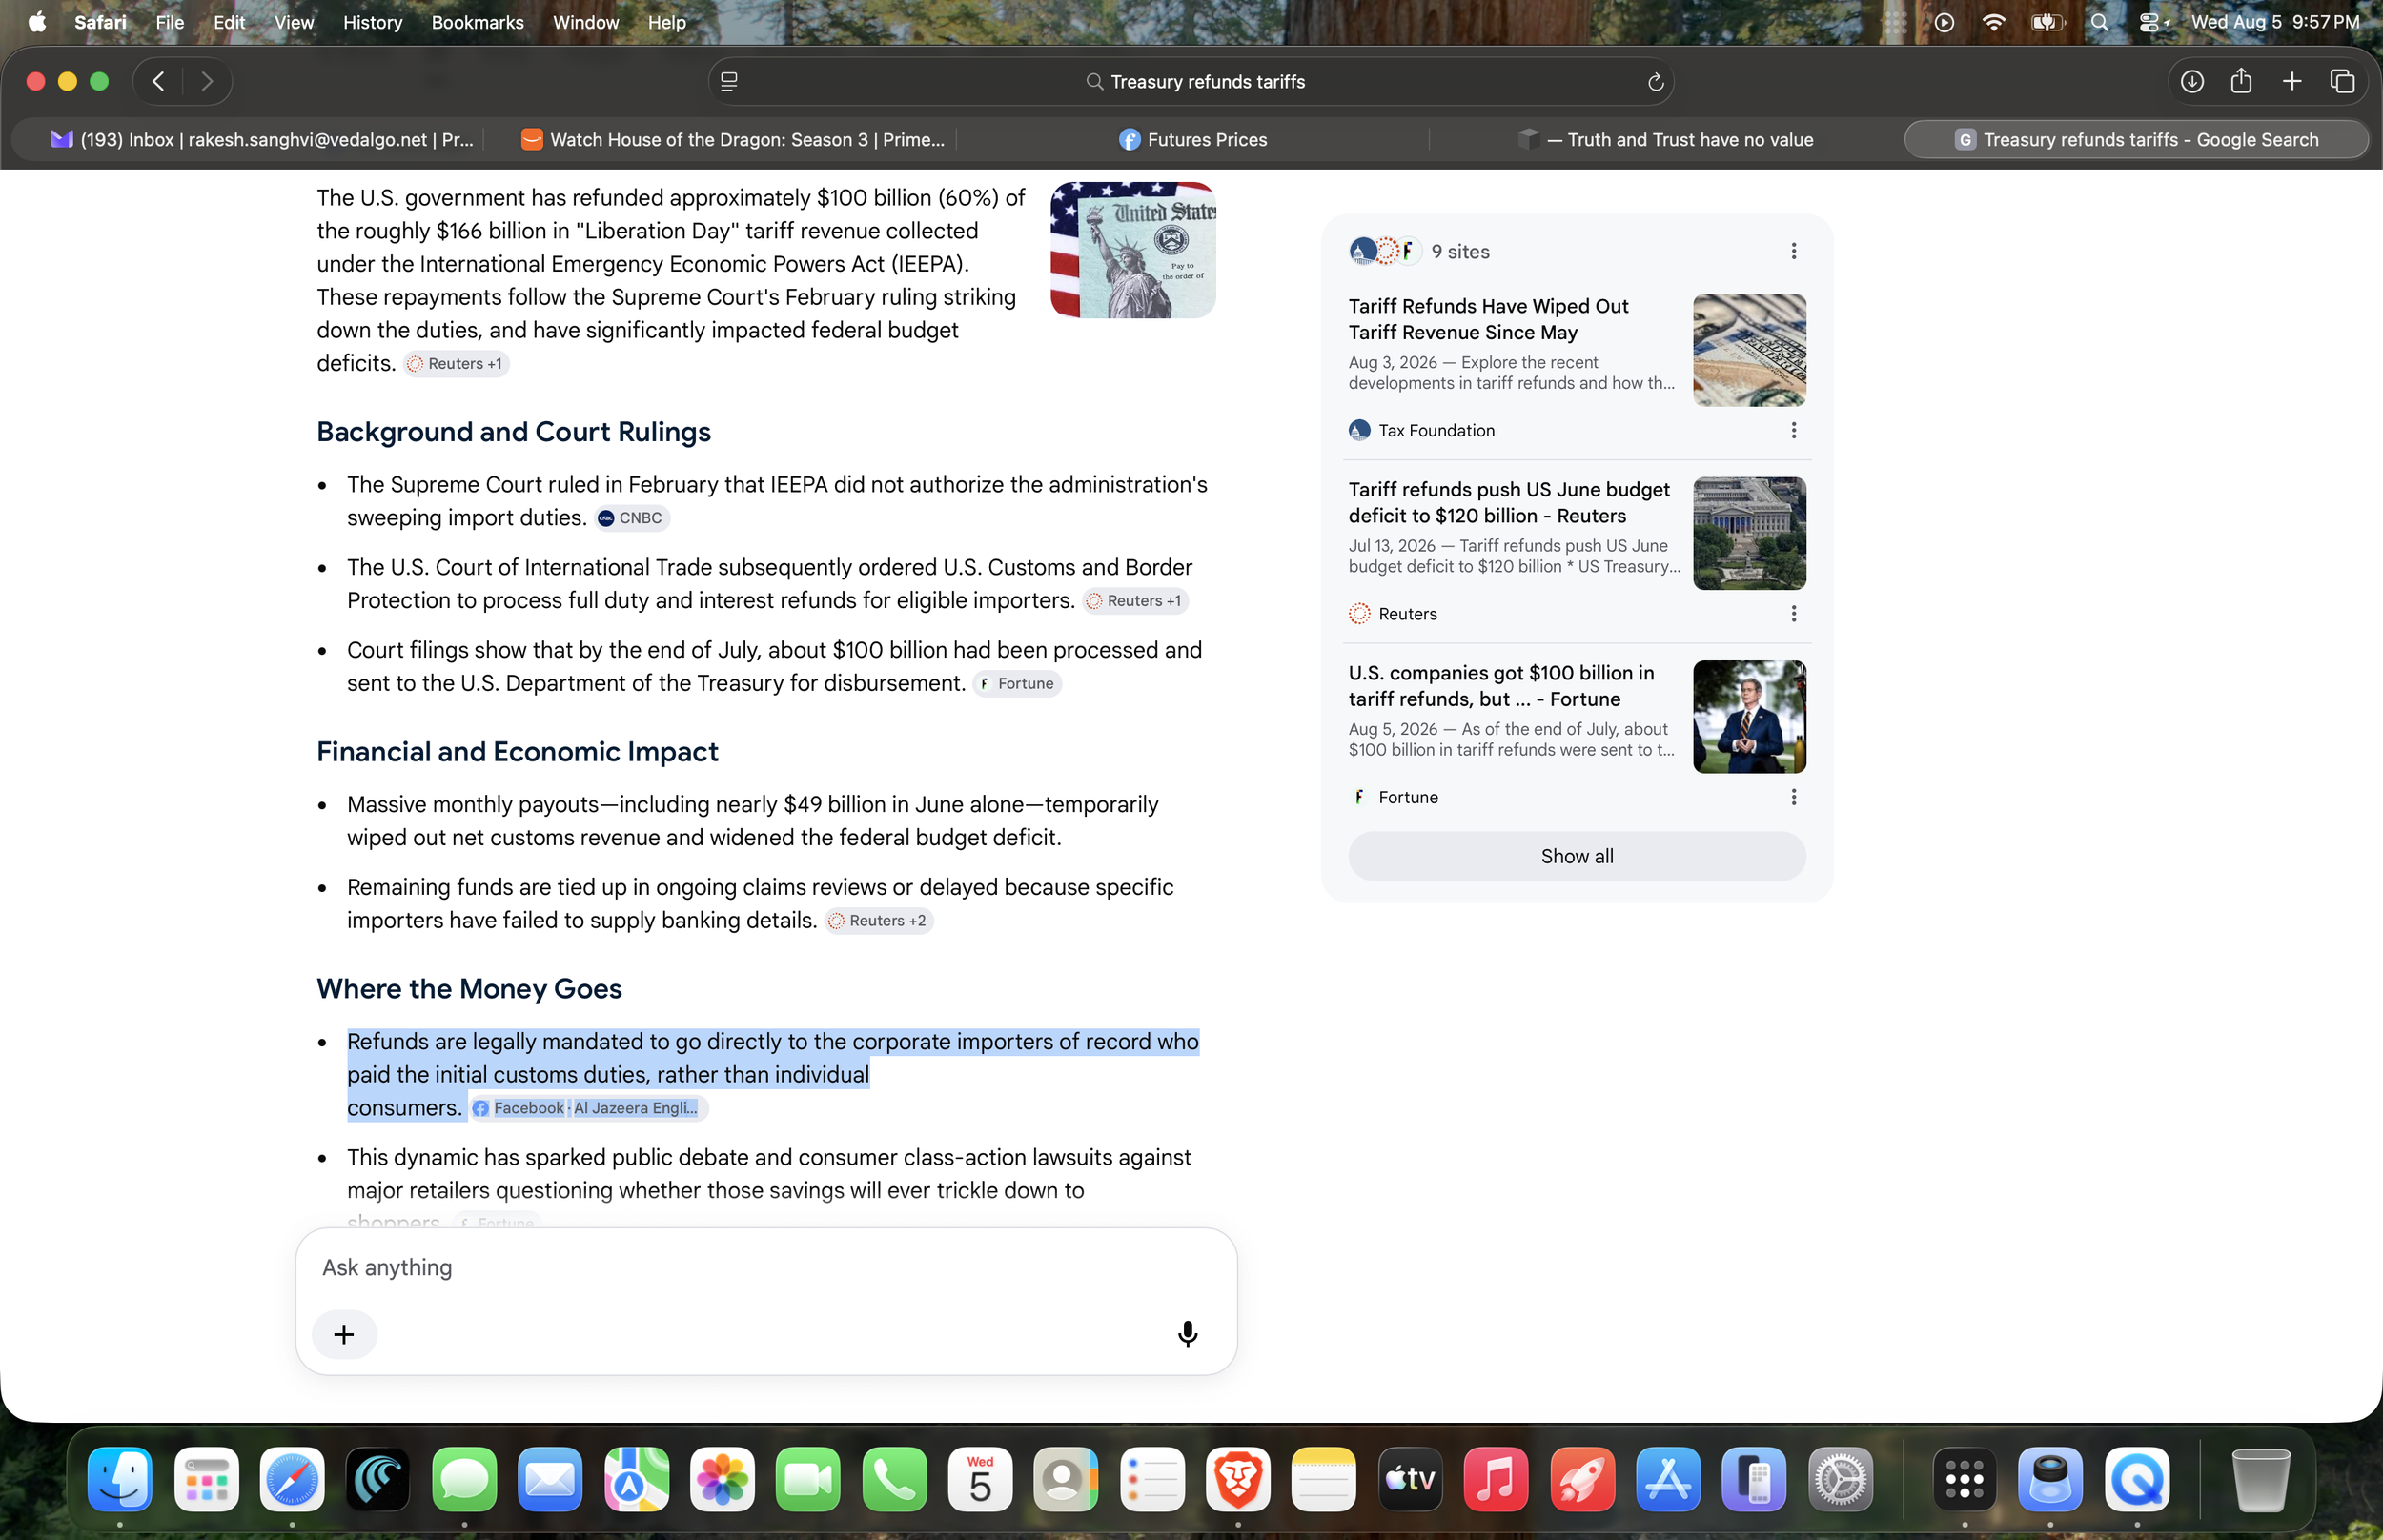Reload the Treasury refunds tariffs page
This screenshot has width=2383, height=1540.
[1655, 82]
